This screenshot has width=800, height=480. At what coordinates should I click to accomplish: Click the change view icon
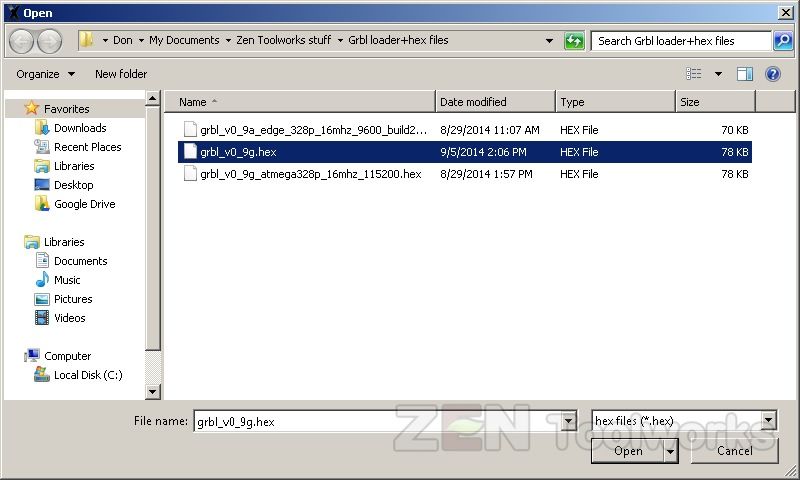coord(694,74)
